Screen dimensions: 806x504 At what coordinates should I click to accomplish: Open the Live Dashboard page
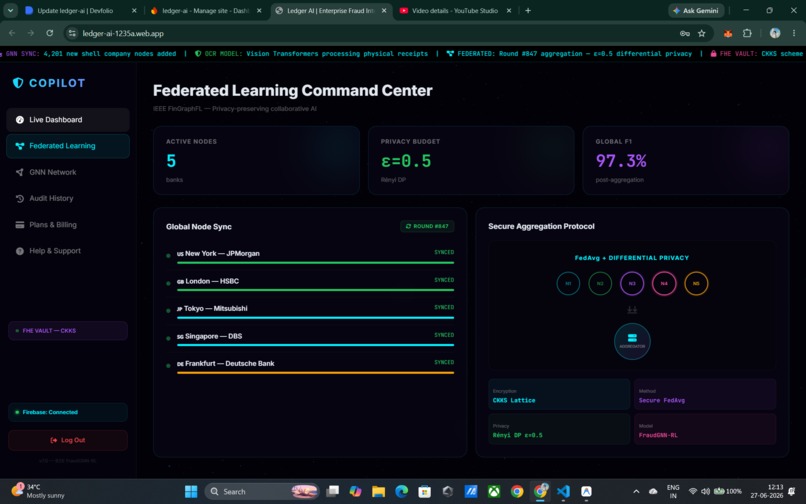[x=68, y=120]
